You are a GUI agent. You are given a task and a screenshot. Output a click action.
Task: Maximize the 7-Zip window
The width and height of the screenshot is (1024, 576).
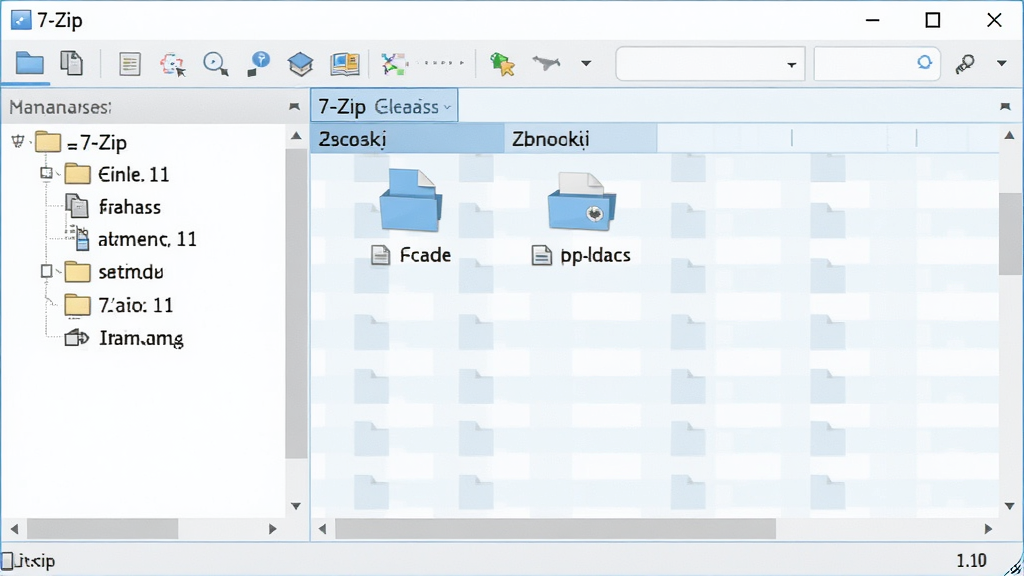[933, 20]
